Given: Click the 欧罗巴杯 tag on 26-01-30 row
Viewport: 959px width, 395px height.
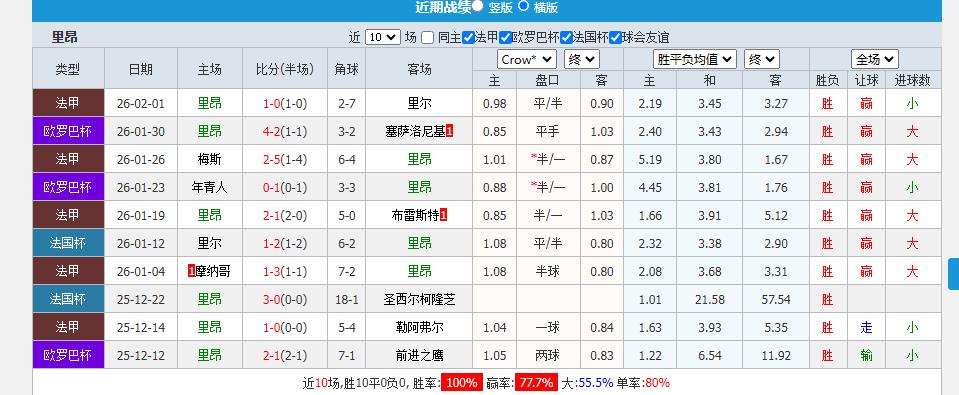Looking at the screenshot, I should [68, 131].
